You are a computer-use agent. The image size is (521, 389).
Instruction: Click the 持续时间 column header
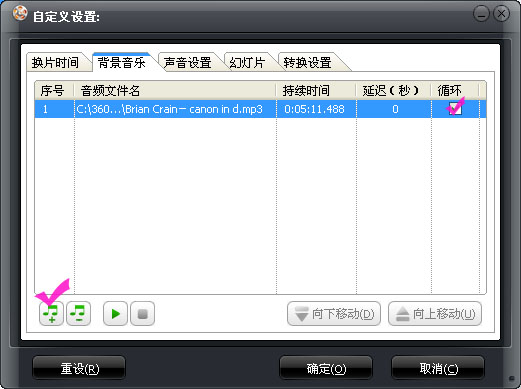(x=316, y=90)
